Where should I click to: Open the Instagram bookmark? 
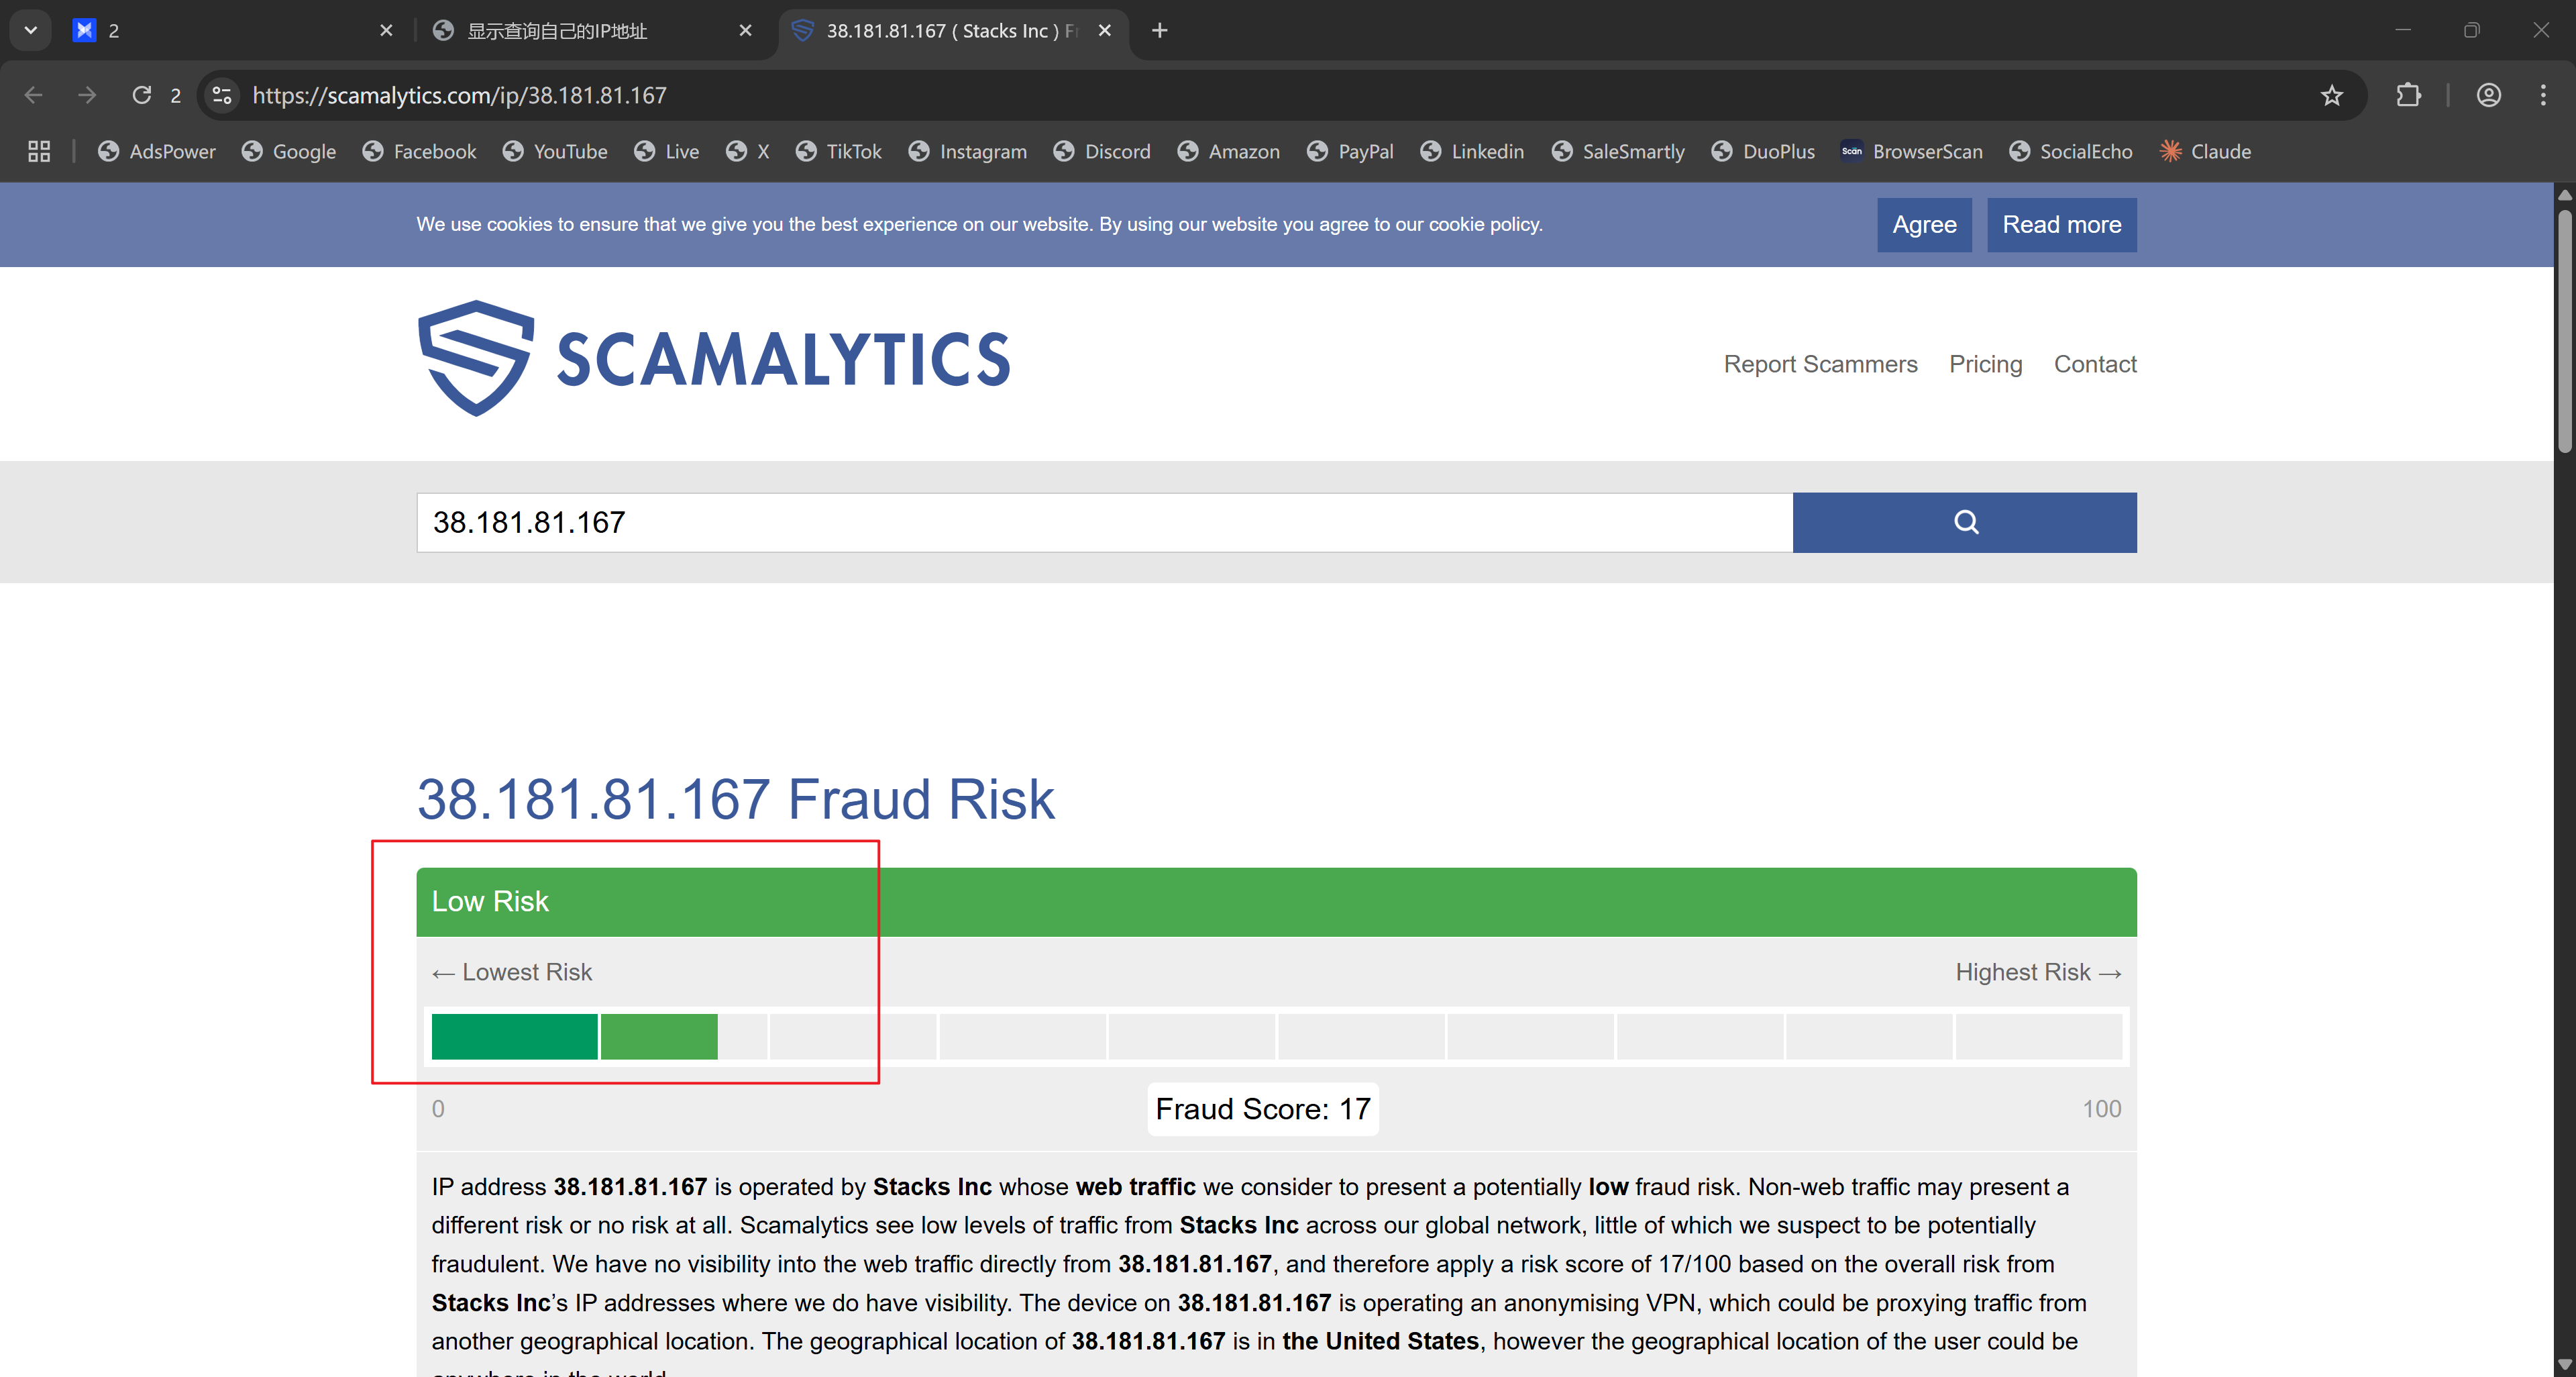968,151
